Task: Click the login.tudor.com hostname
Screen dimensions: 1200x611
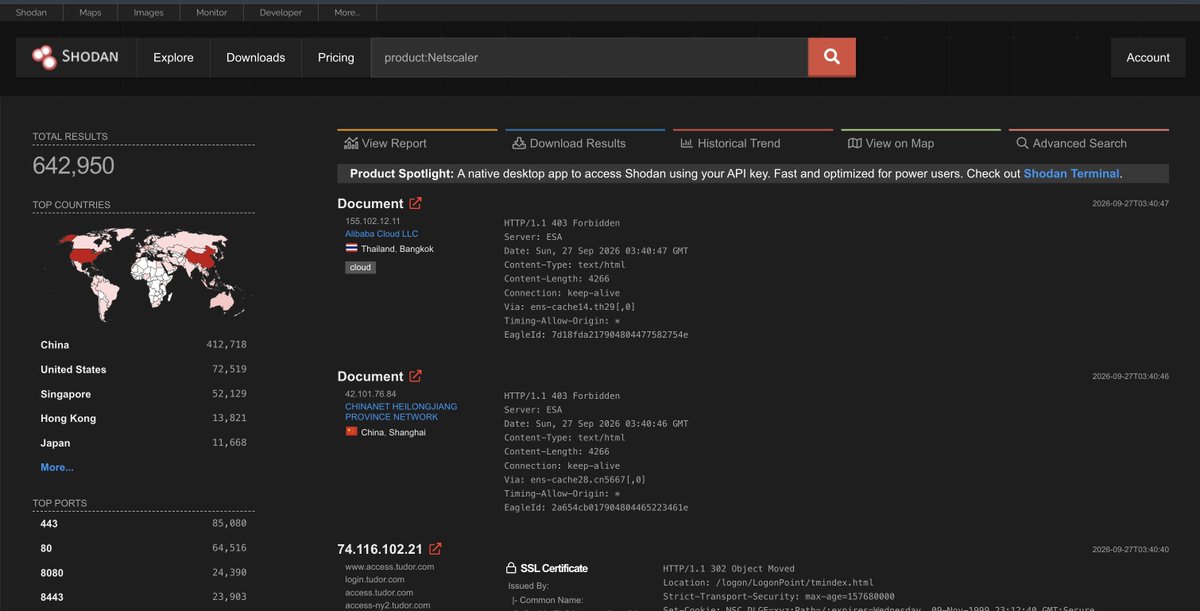Action: pos(375,579)
